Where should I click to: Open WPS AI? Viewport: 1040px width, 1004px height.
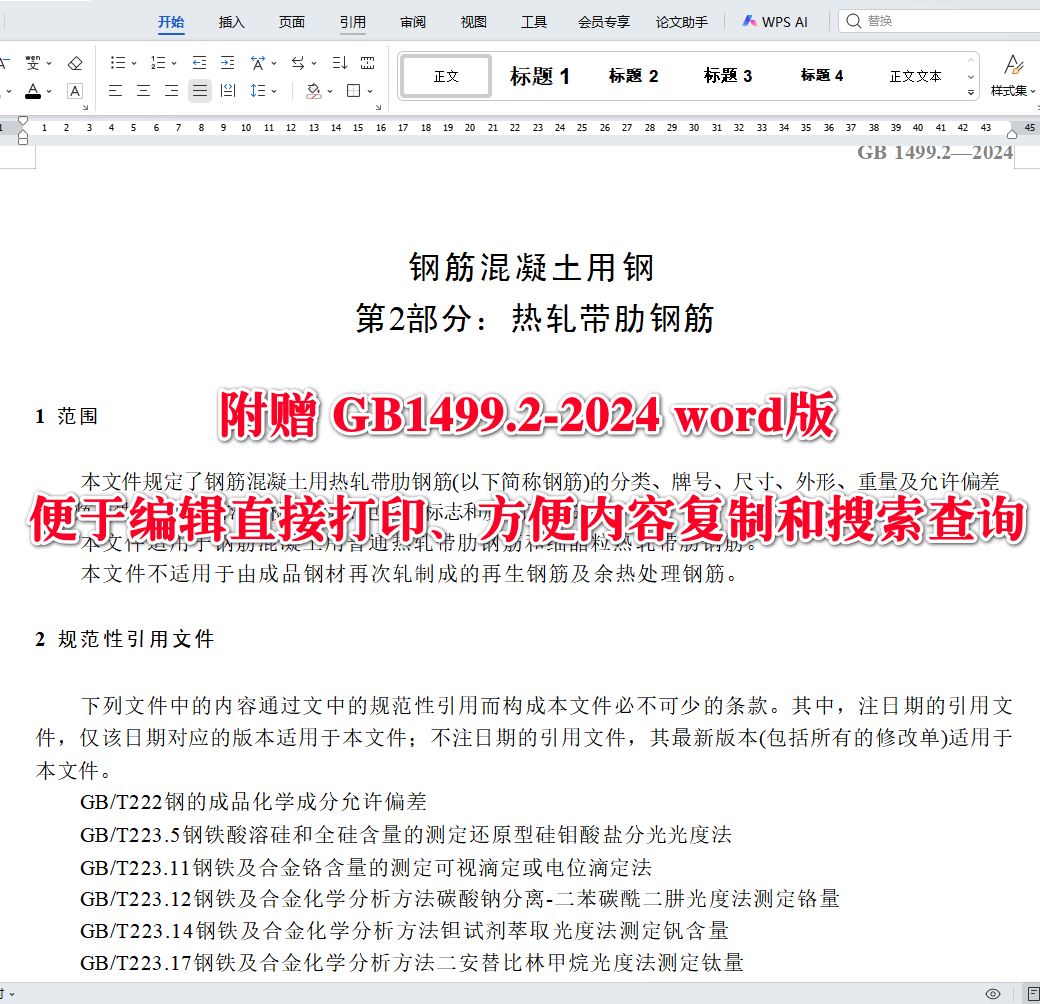(x=775, y=22)
